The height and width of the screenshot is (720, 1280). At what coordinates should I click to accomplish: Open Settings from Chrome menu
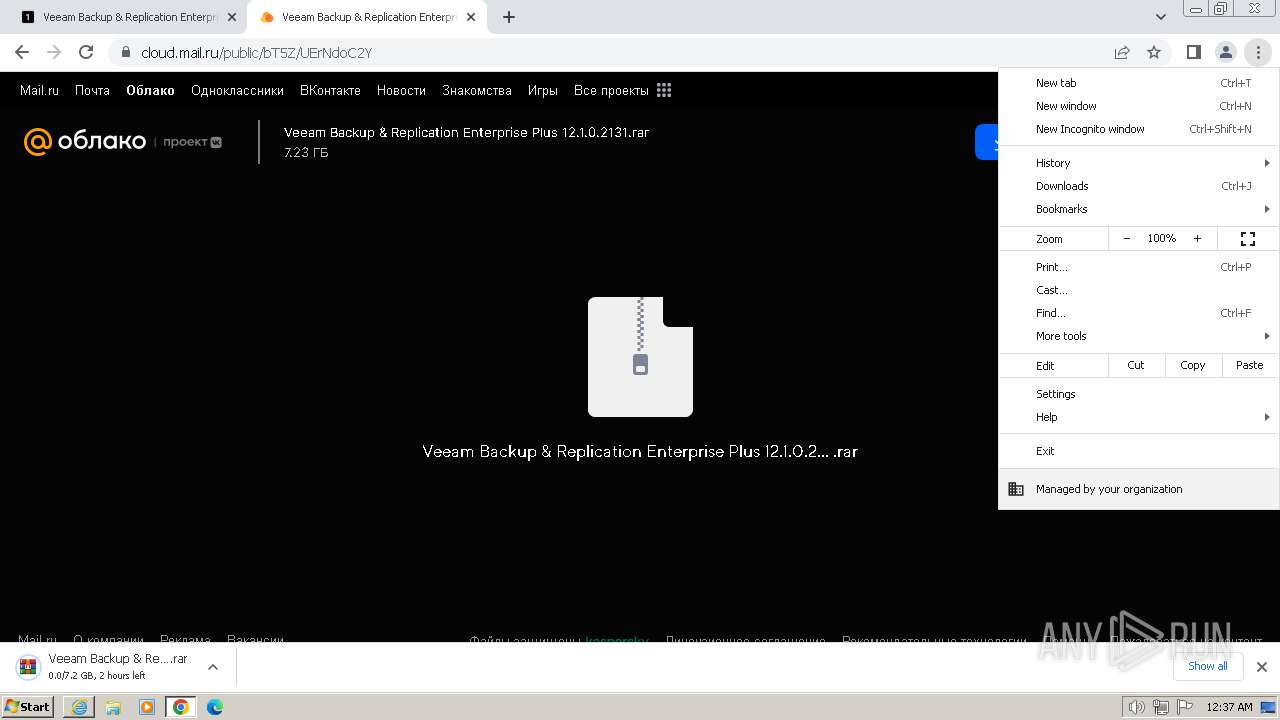coord(1139,394)
